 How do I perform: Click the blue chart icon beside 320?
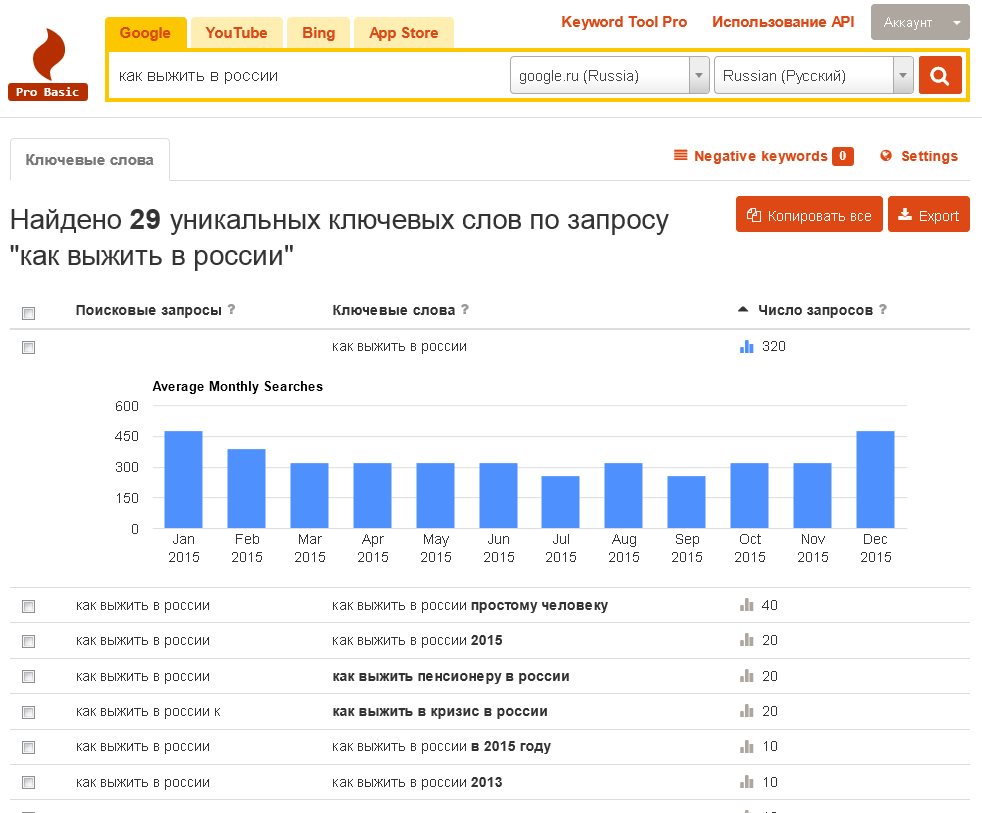pos(747,346)
